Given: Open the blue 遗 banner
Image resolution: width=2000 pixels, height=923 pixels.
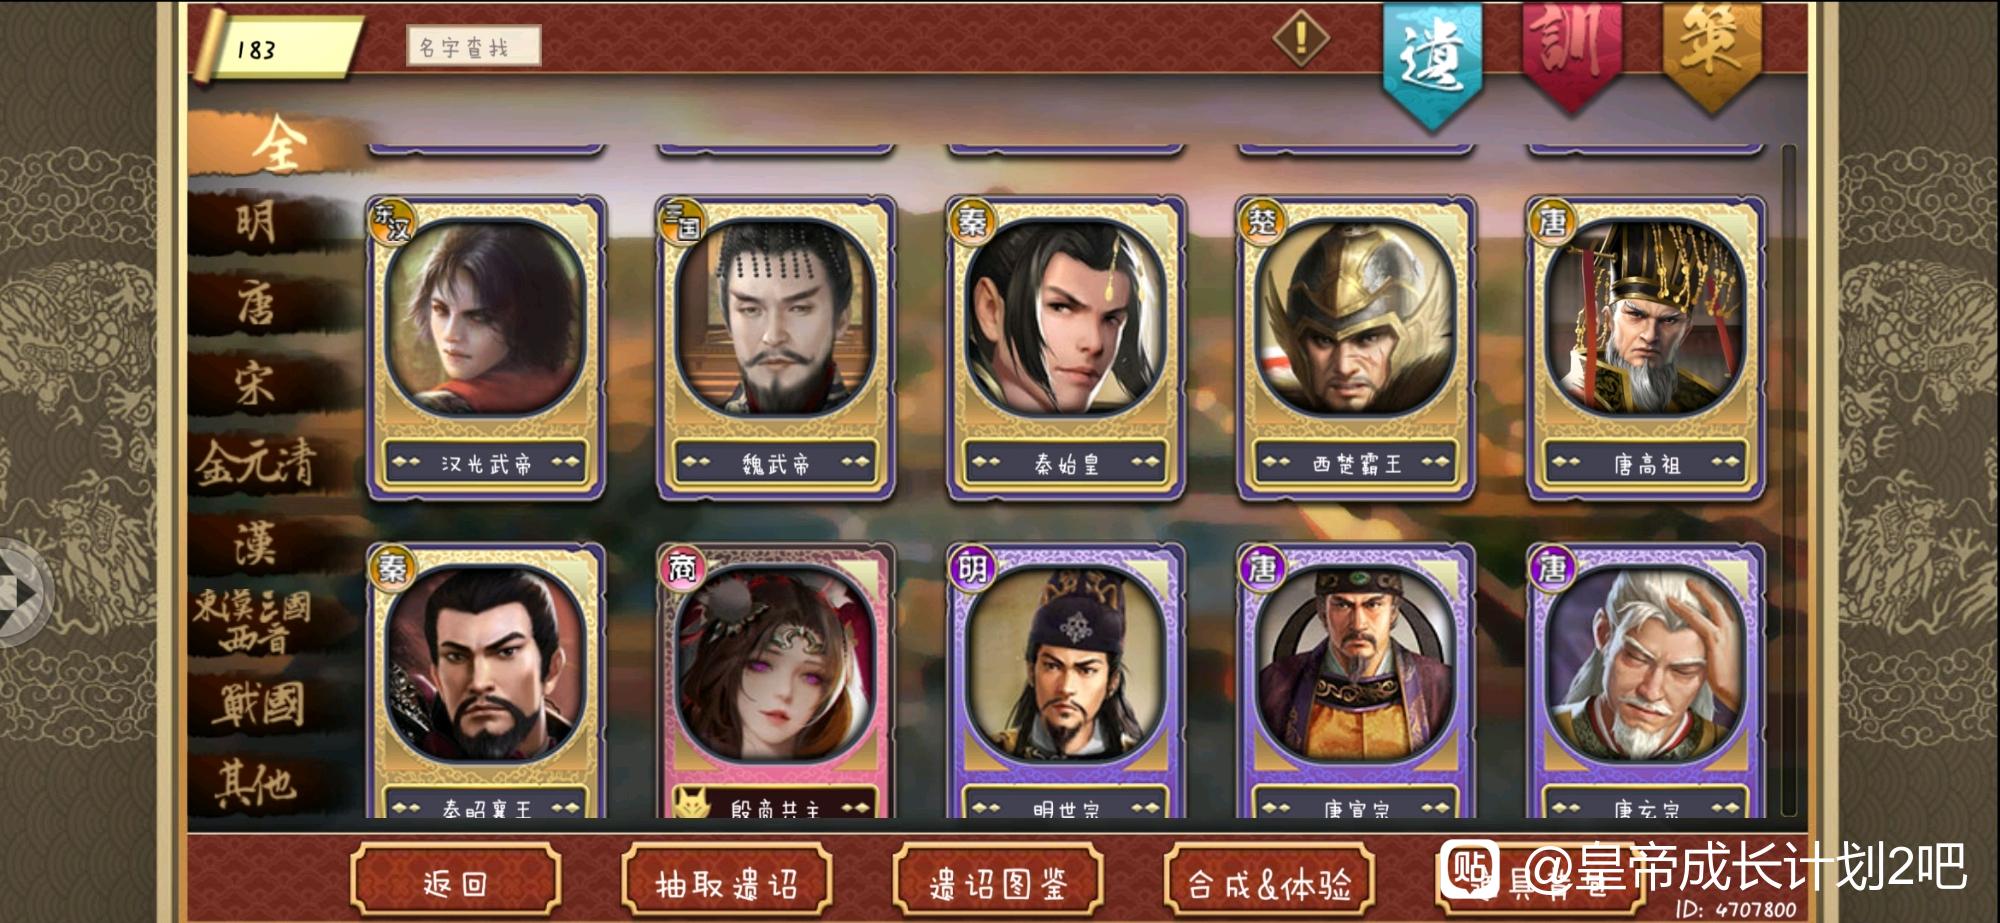Looking at the screenshot, I should (1433, 60).
